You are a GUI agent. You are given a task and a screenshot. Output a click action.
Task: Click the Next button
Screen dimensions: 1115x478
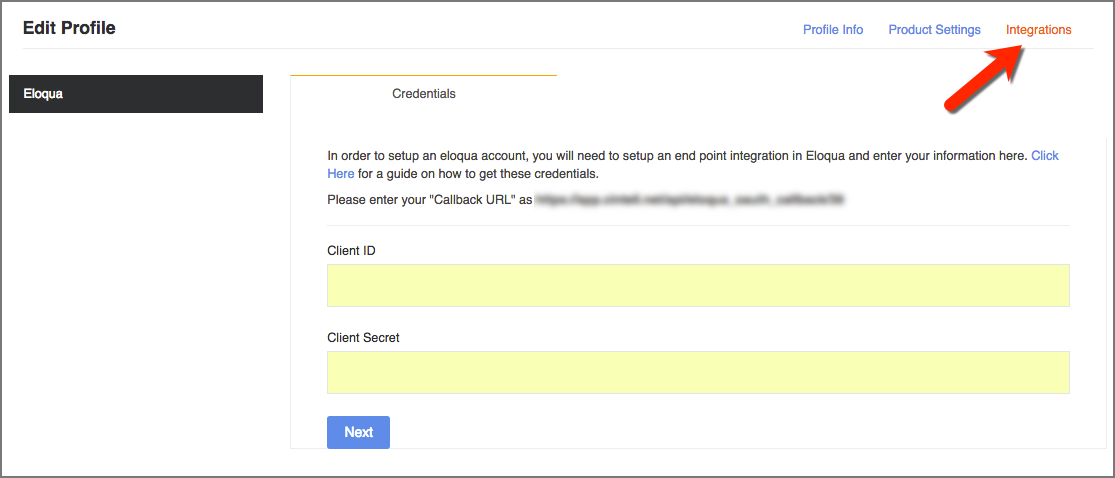pos(358,432)
